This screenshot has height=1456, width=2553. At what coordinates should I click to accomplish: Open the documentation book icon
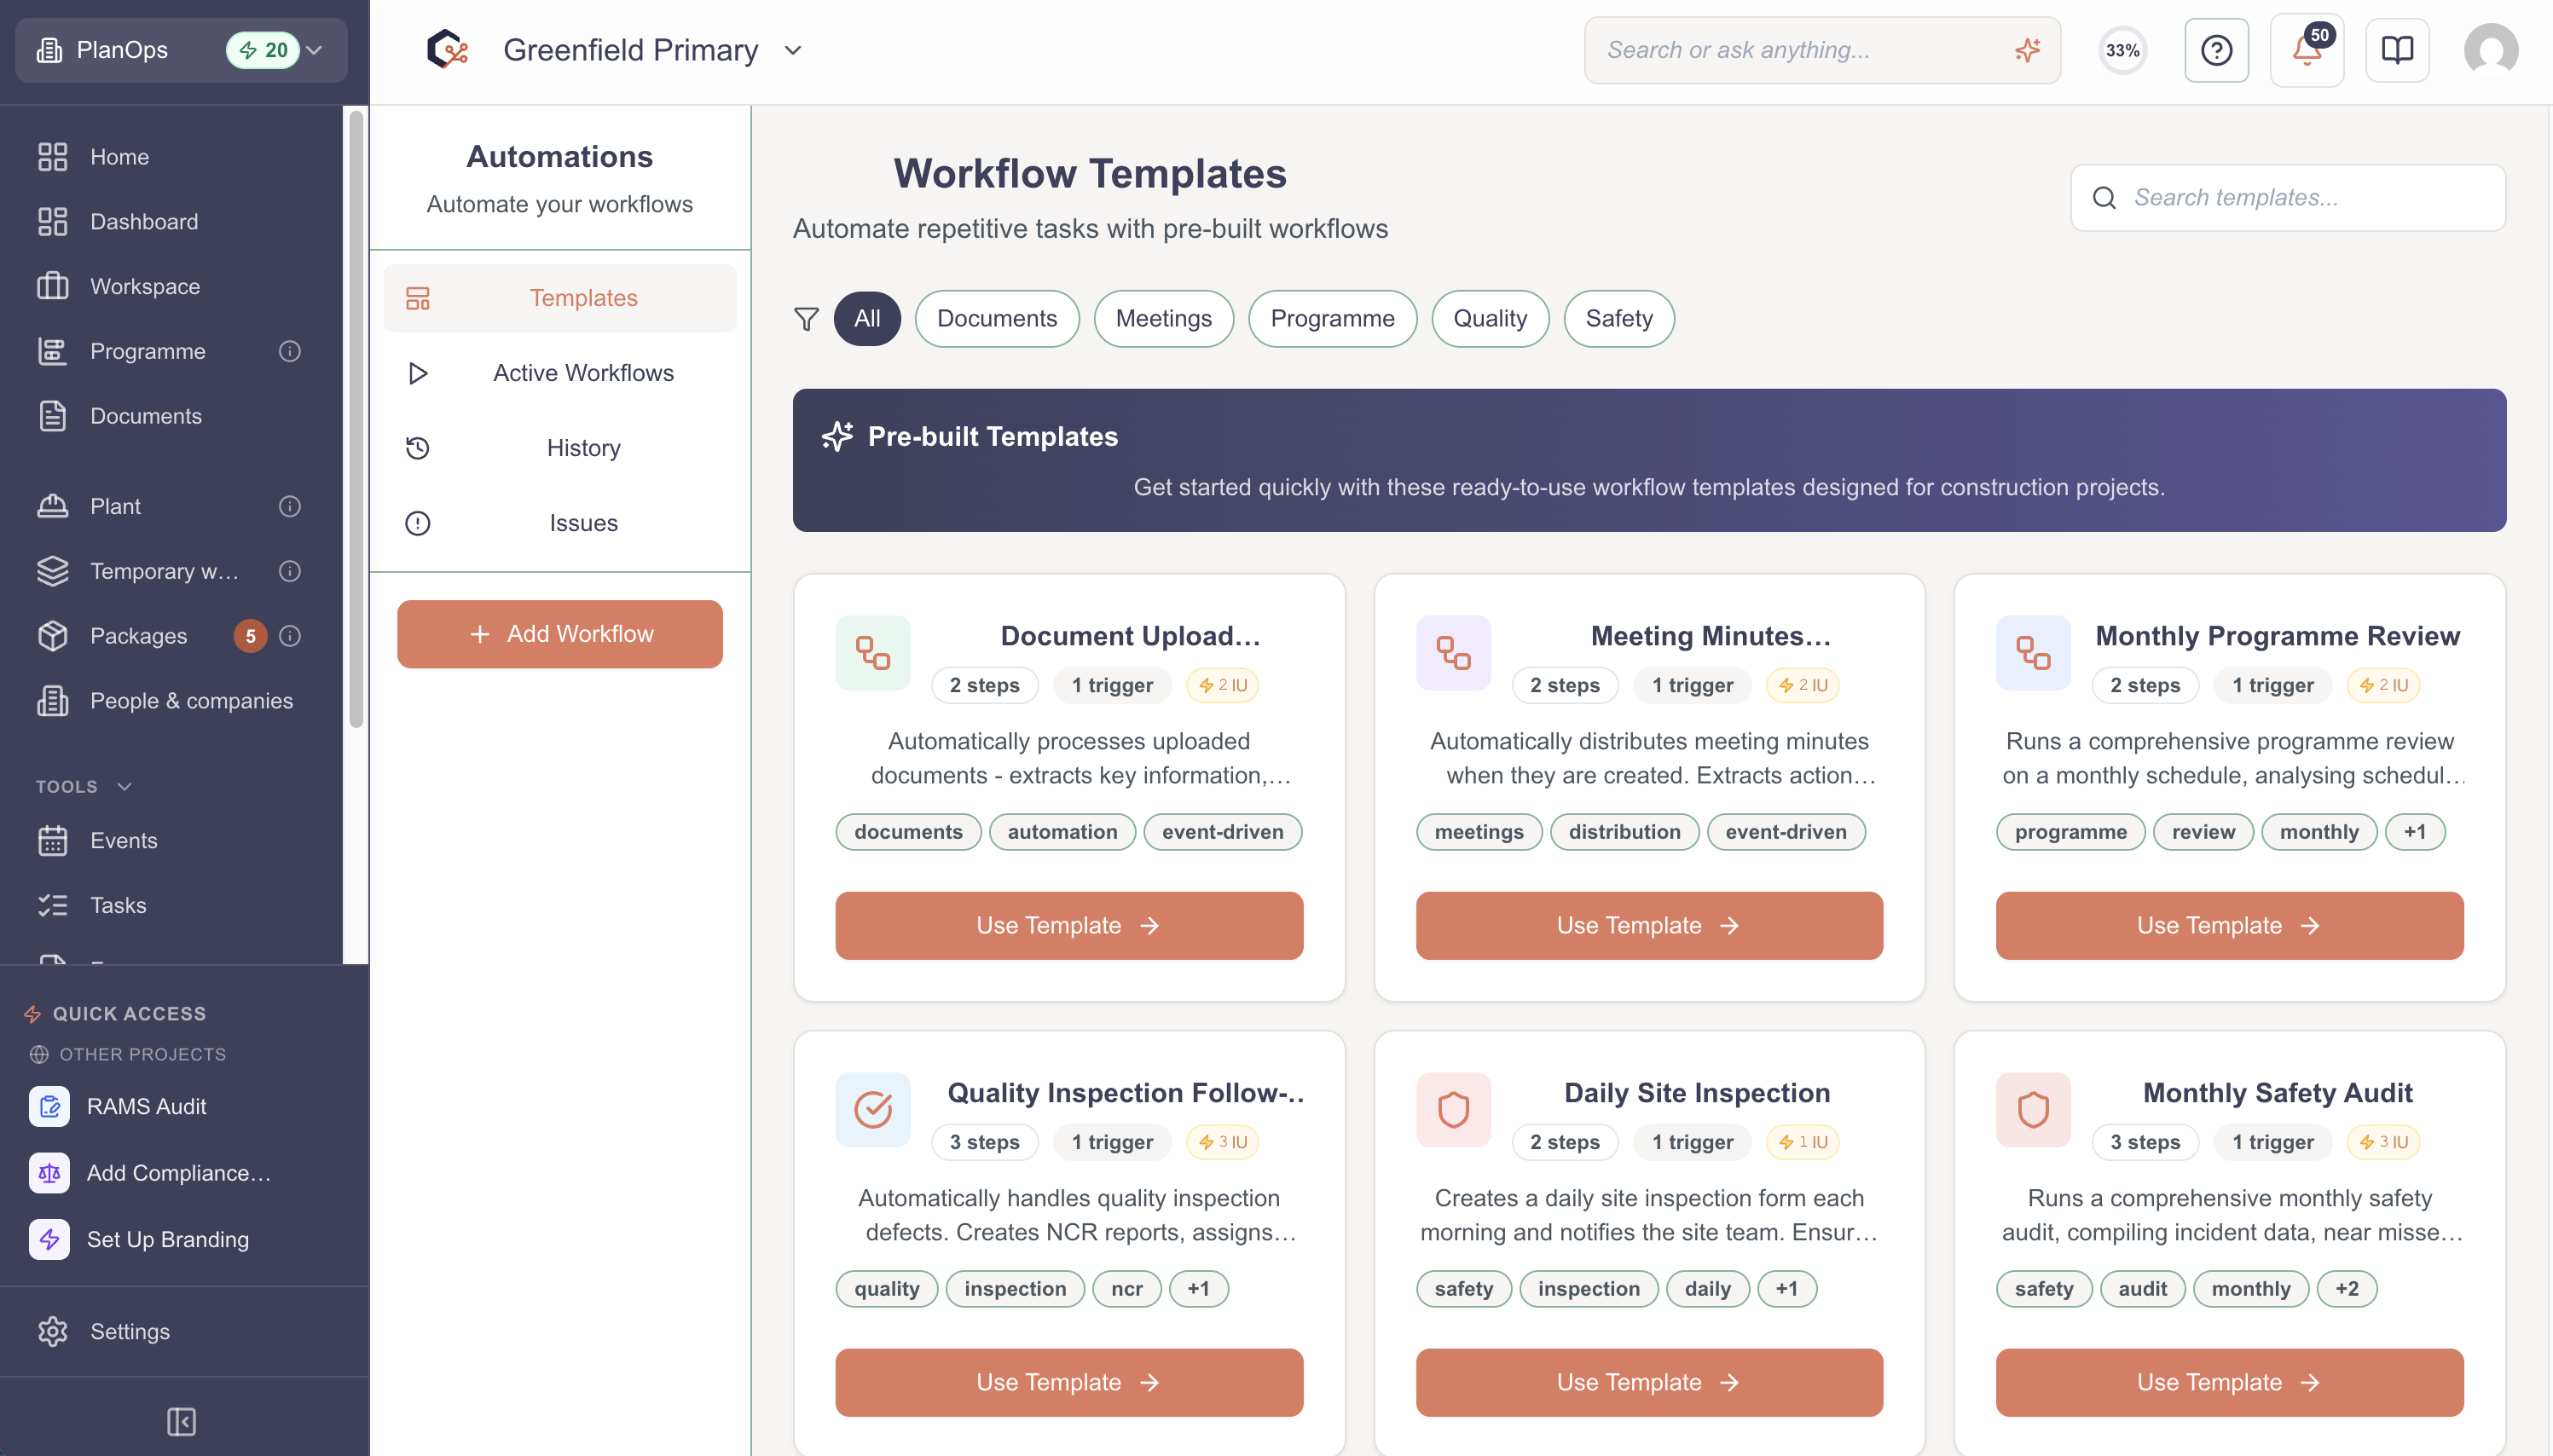tap(2398, 50)
